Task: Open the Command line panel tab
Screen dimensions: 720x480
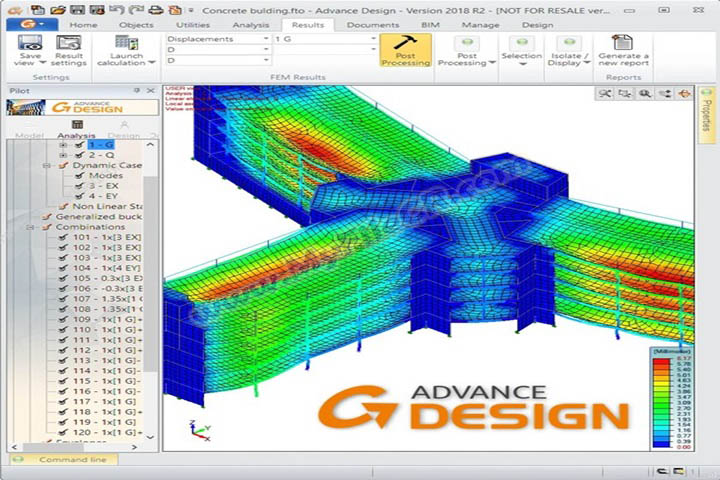Action: tap(63, 459)
